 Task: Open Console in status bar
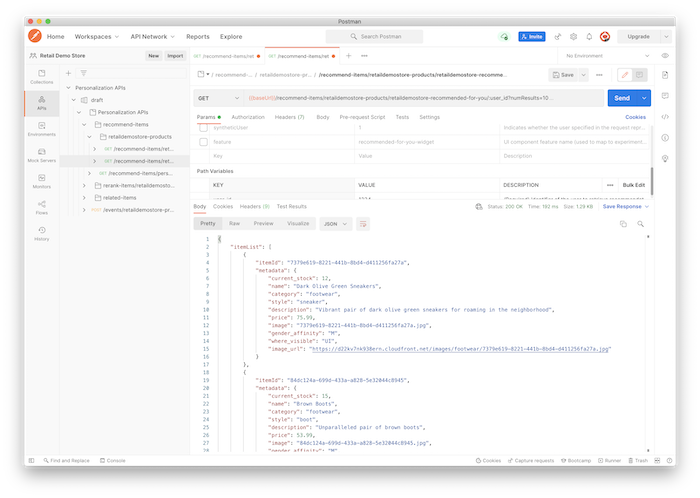tap(113, 461)
